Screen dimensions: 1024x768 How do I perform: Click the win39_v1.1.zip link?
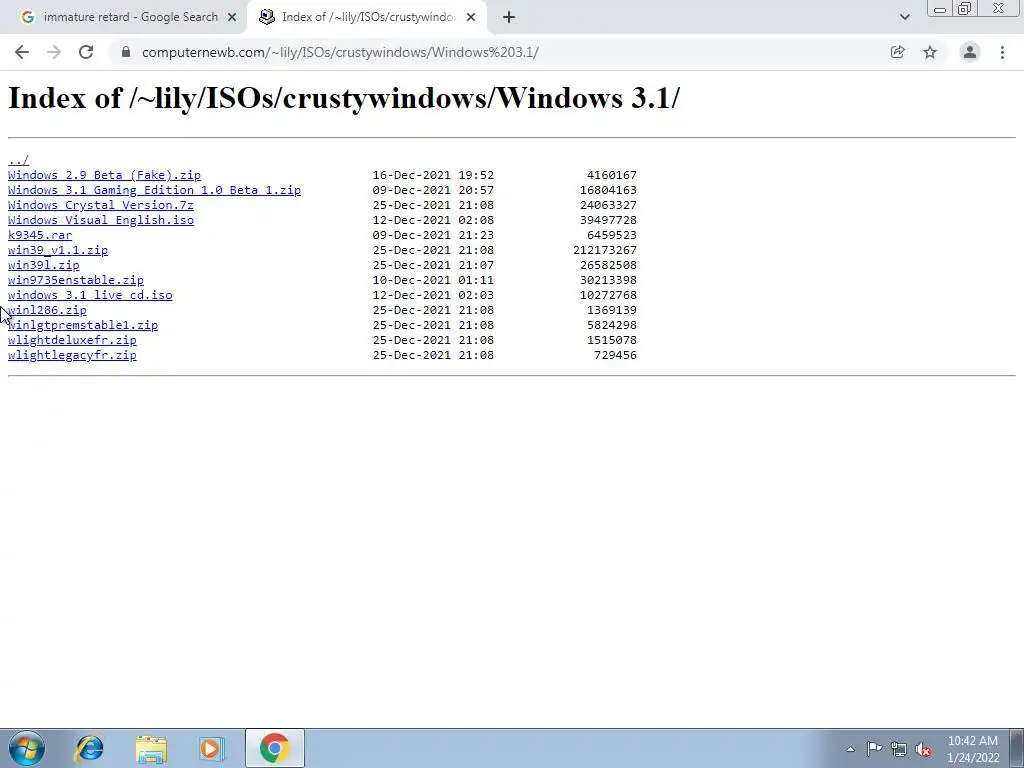57,250
